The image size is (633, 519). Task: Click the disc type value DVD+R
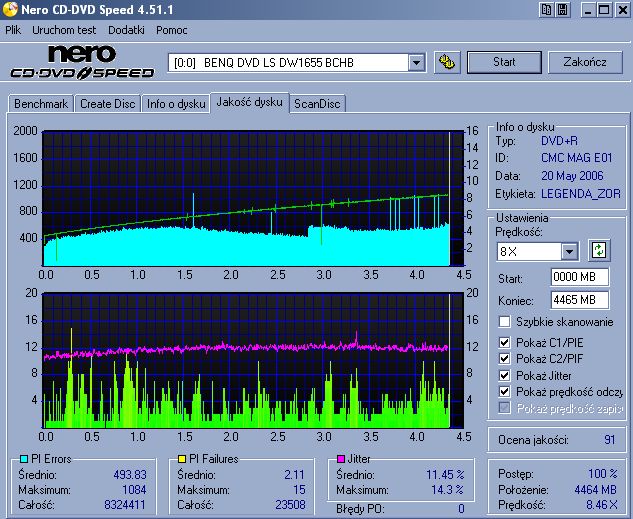[559, 141]
